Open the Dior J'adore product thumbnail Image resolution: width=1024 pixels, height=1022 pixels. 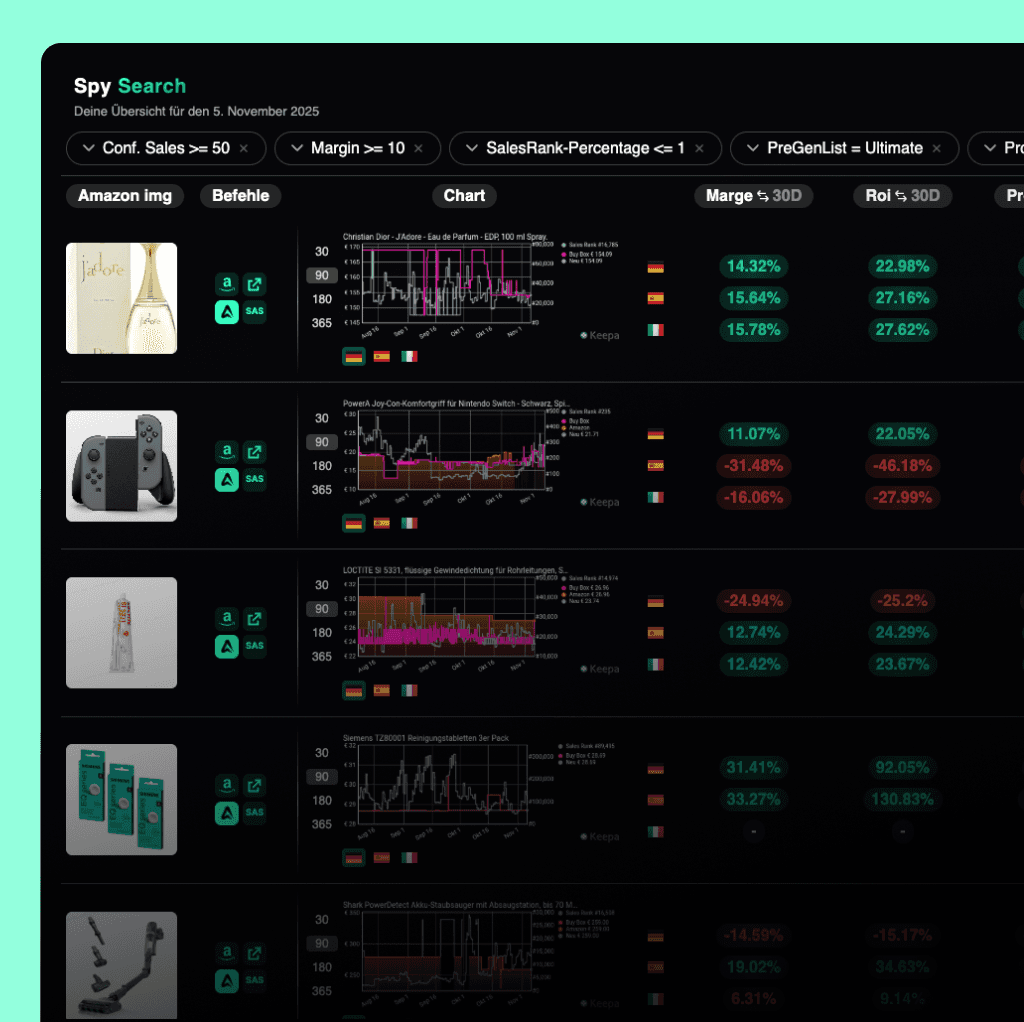(x=121, y=298)
